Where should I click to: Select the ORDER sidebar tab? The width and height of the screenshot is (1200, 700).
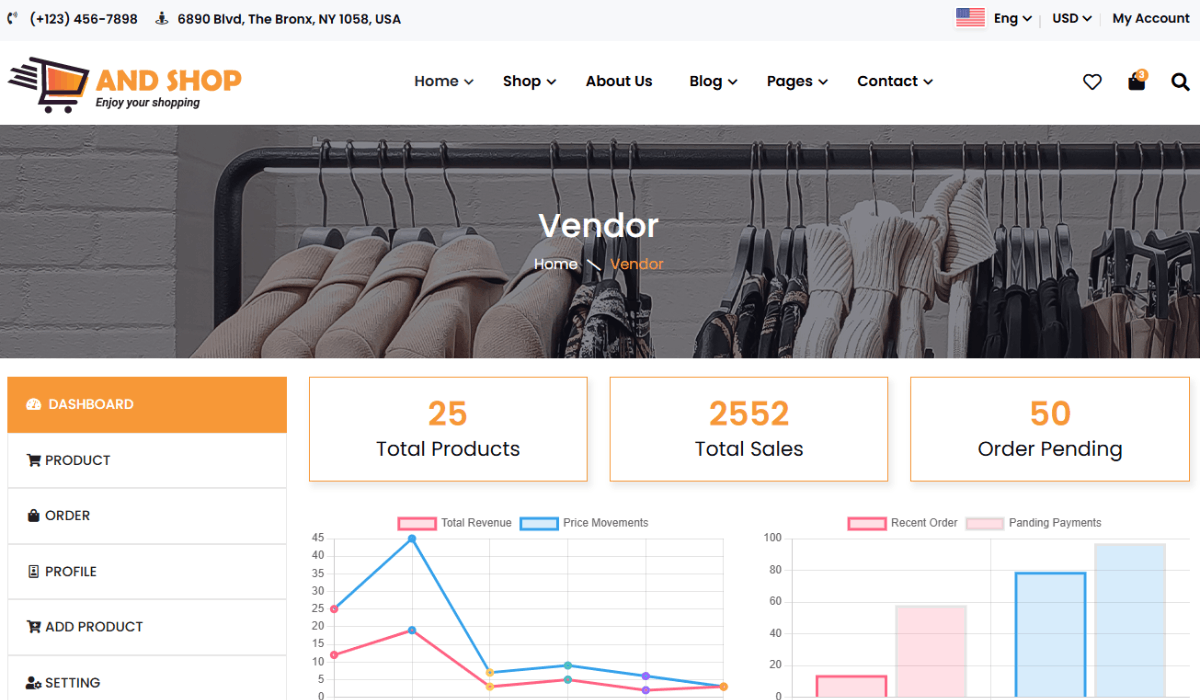(x=147, y=516)
